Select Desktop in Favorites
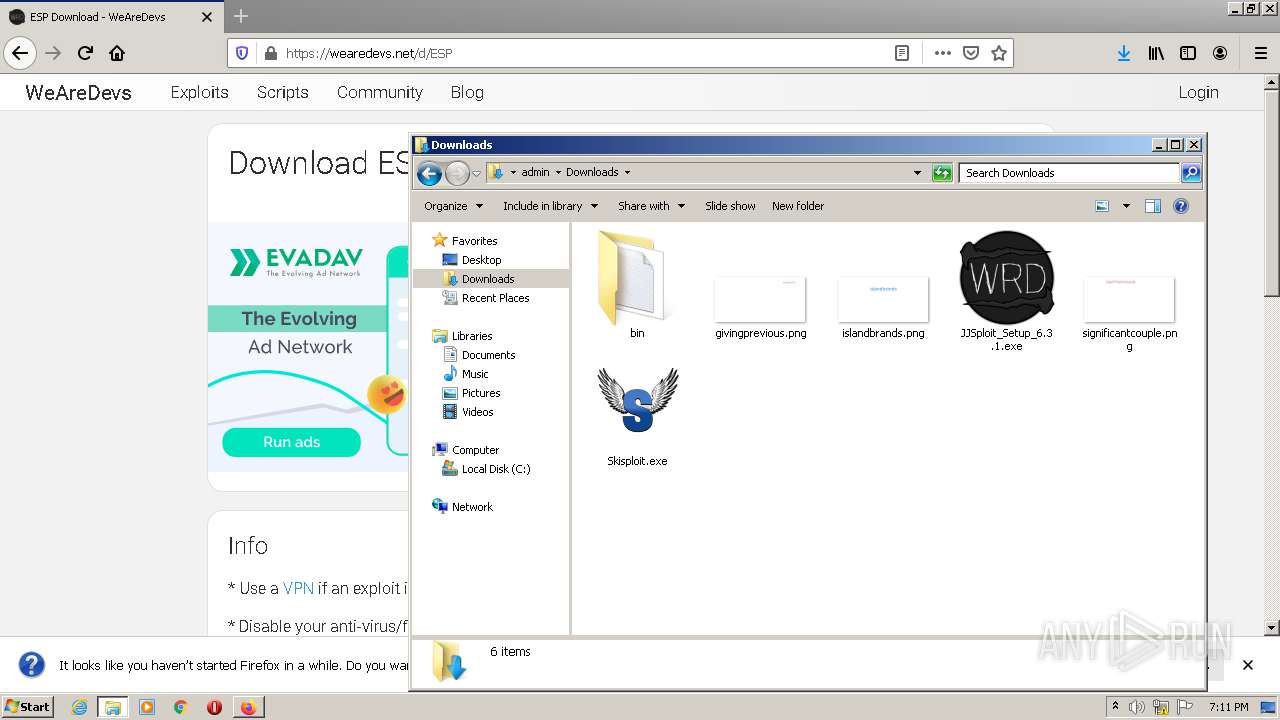The width and height of the screenshot is (1280, 720). [x=472, y=260]
